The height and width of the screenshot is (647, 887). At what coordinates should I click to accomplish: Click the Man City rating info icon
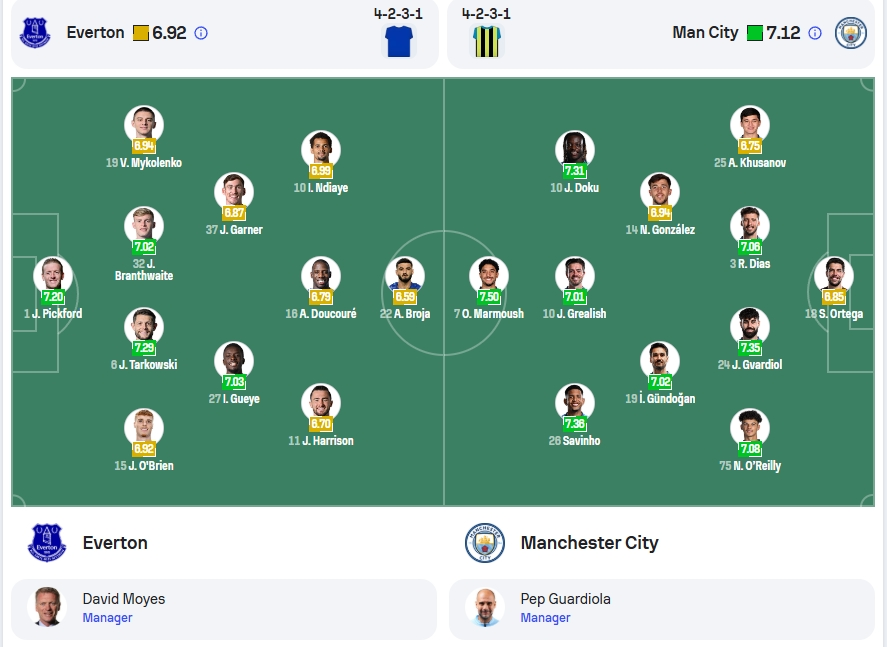click(x=815, y=33)
